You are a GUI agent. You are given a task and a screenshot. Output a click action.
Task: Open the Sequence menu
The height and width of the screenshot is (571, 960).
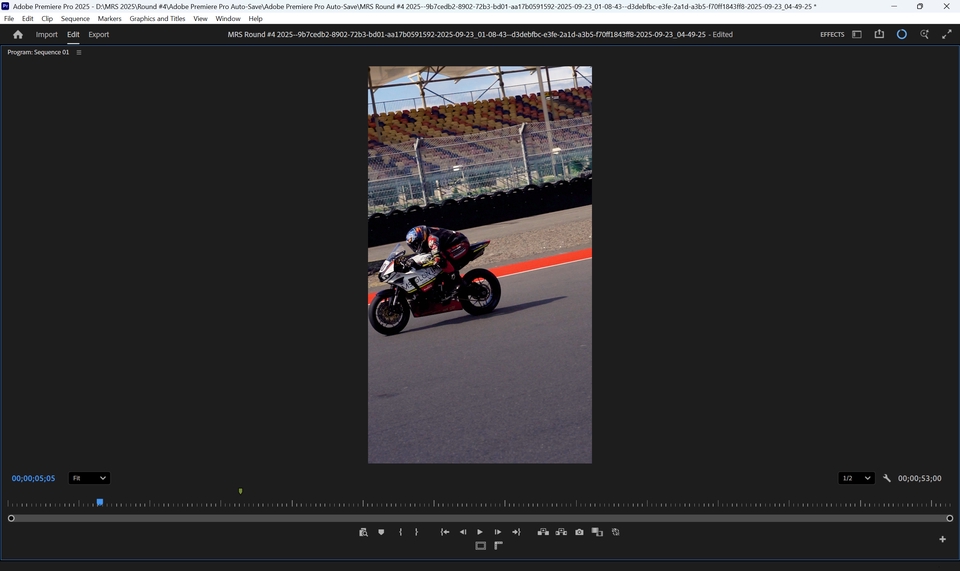coord(75,19)
